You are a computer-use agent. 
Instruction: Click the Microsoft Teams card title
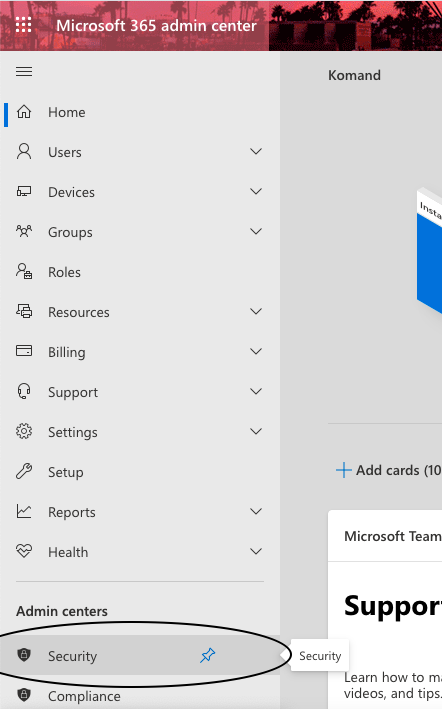click(x=393, y=536)
